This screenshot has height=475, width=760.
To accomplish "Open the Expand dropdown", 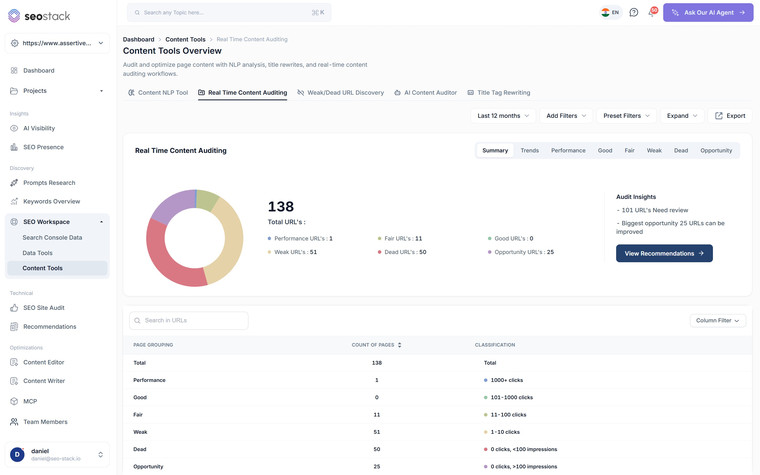I will [682, 116].
